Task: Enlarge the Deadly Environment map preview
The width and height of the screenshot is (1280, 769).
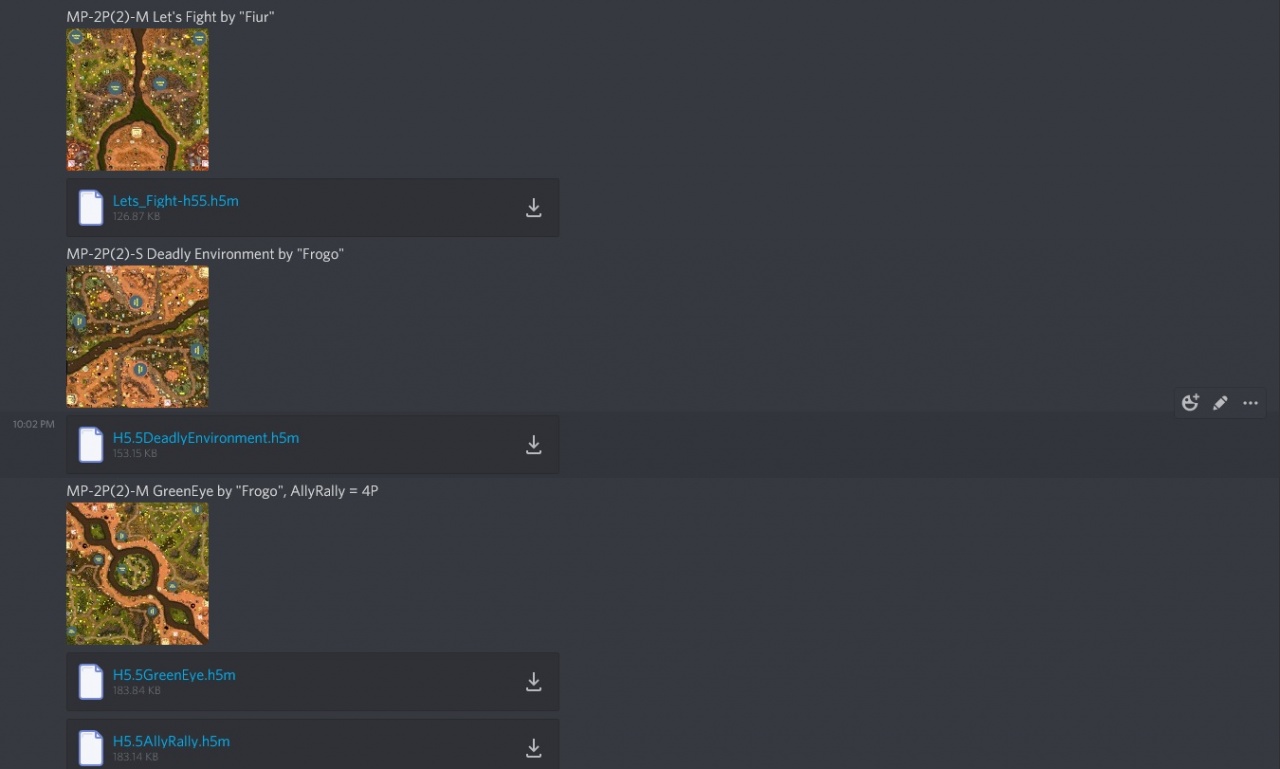Action: tap(137, 337)
